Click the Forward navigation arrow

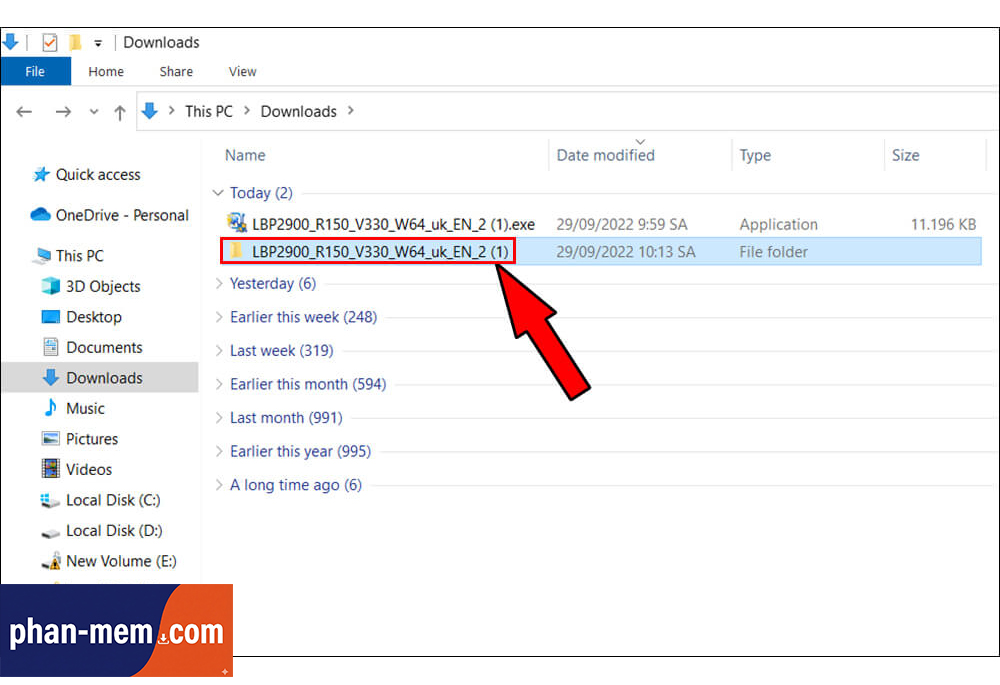click(62, 112)
